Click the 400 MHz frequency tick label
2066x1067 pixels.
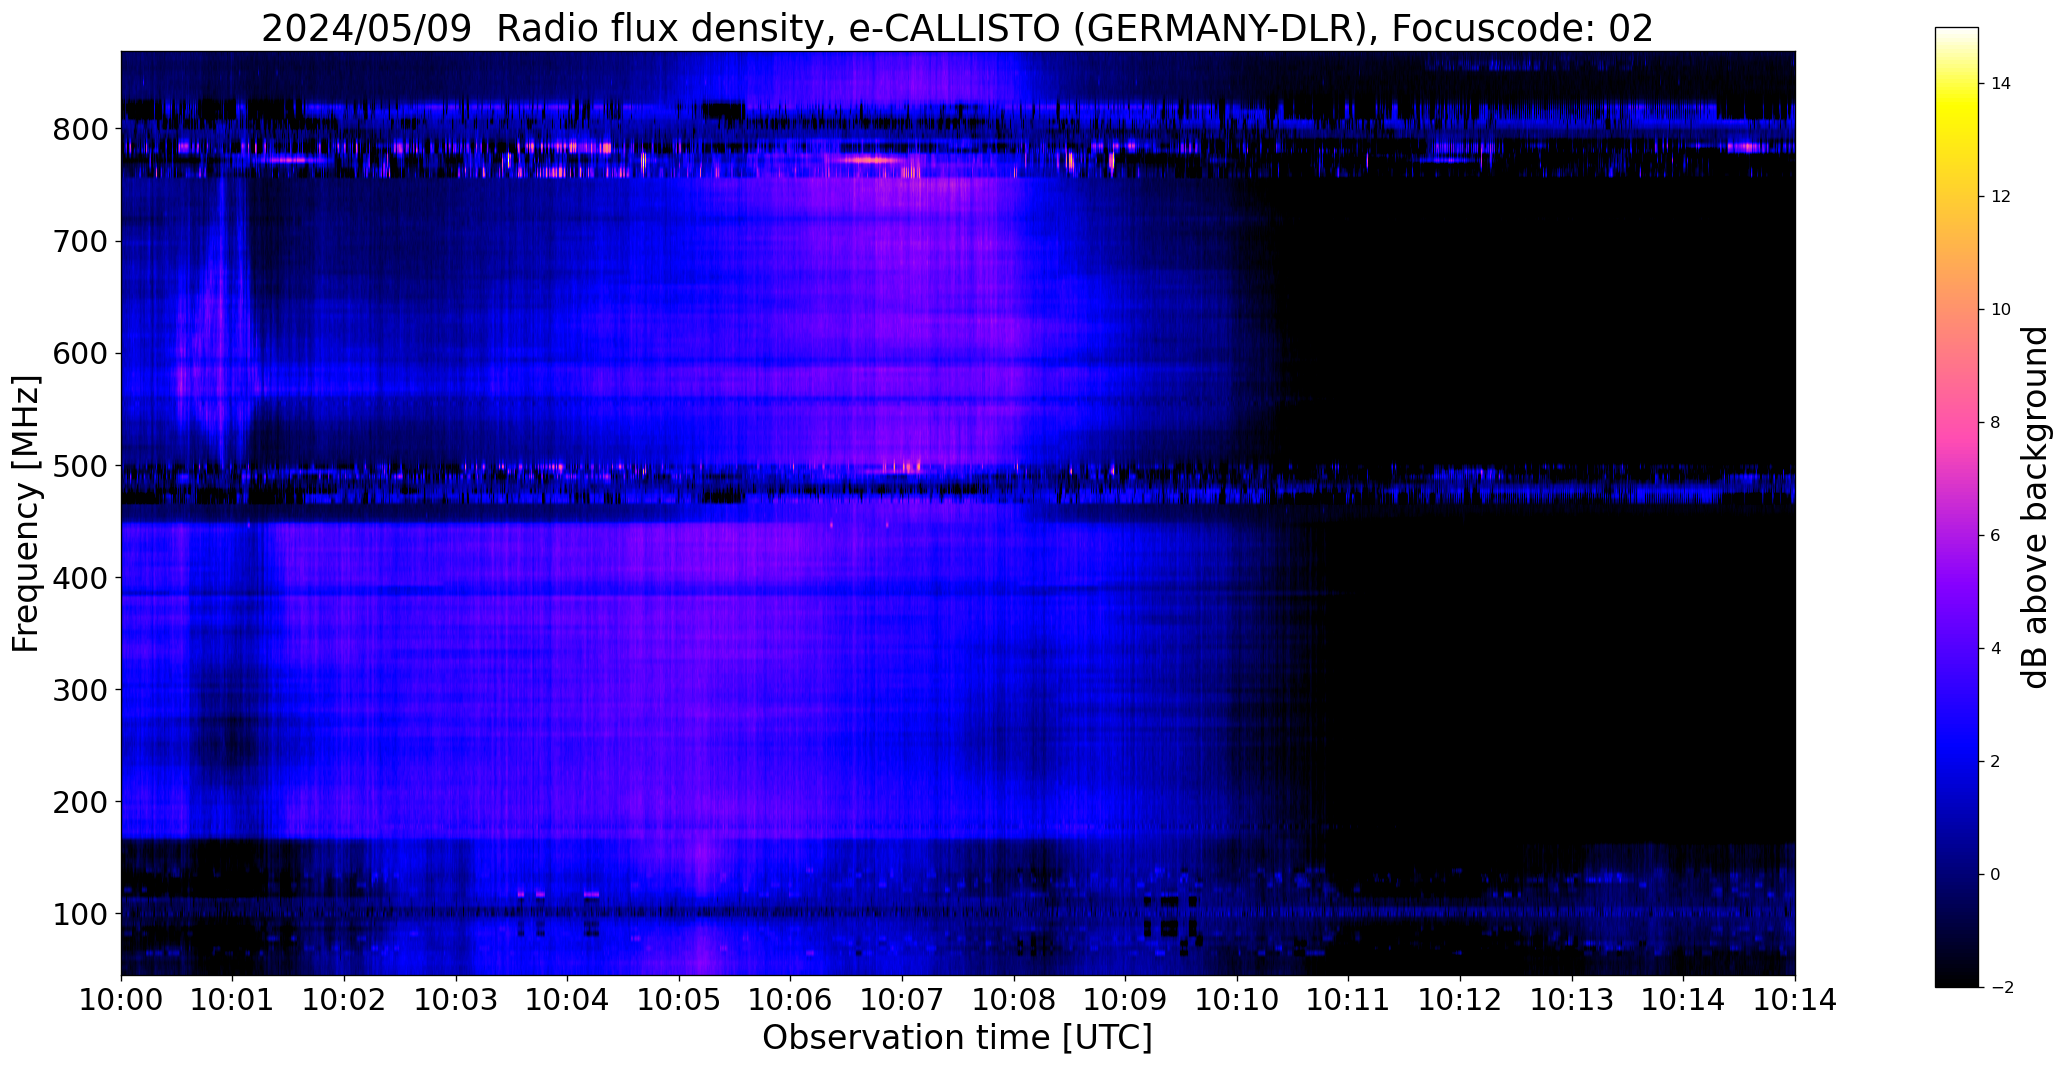click(80, 578)
